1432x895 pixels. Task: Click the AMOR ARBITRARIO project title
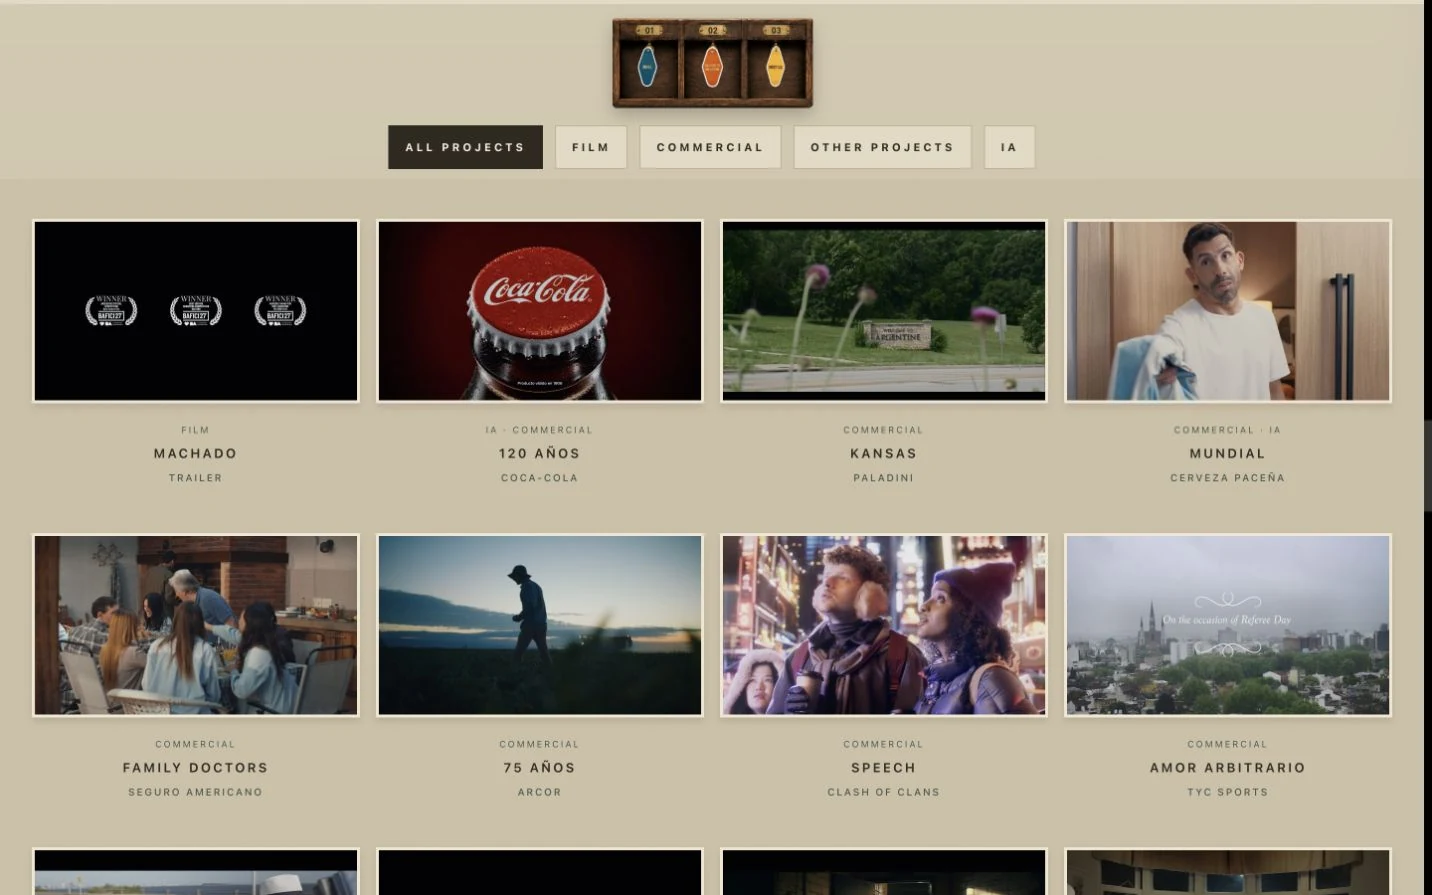click(x=1228, y=767)
